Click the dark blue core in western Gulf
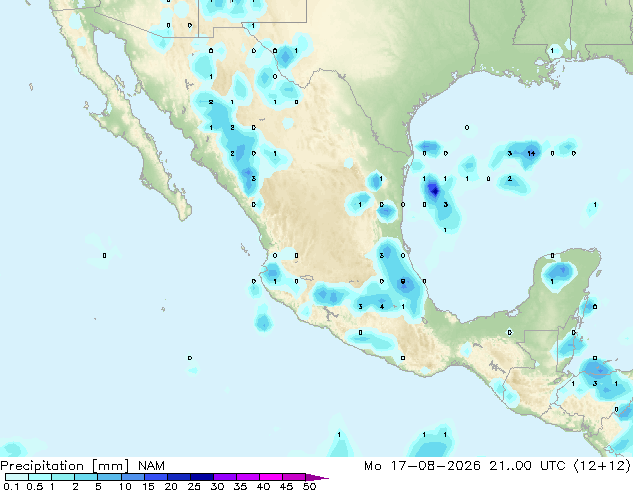 pos(434,190)
